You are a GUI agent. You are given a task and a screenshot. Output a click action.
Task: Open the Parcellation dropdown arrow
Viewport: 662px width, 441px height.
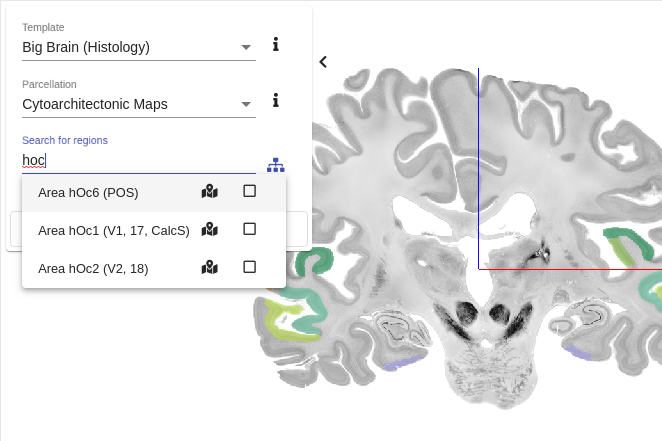coord(246,104)
